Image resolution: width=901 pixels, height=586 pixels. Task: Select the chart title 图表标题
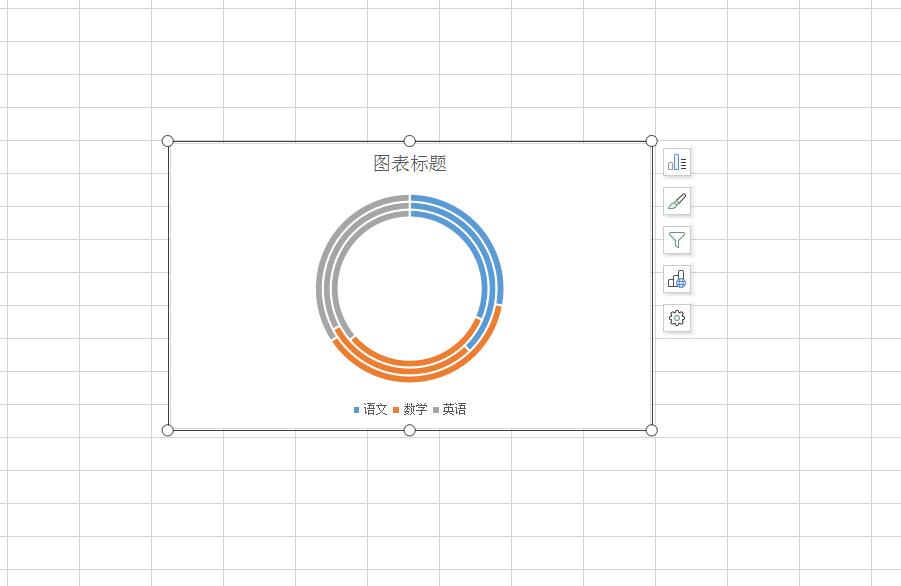[x=409, y=163]
